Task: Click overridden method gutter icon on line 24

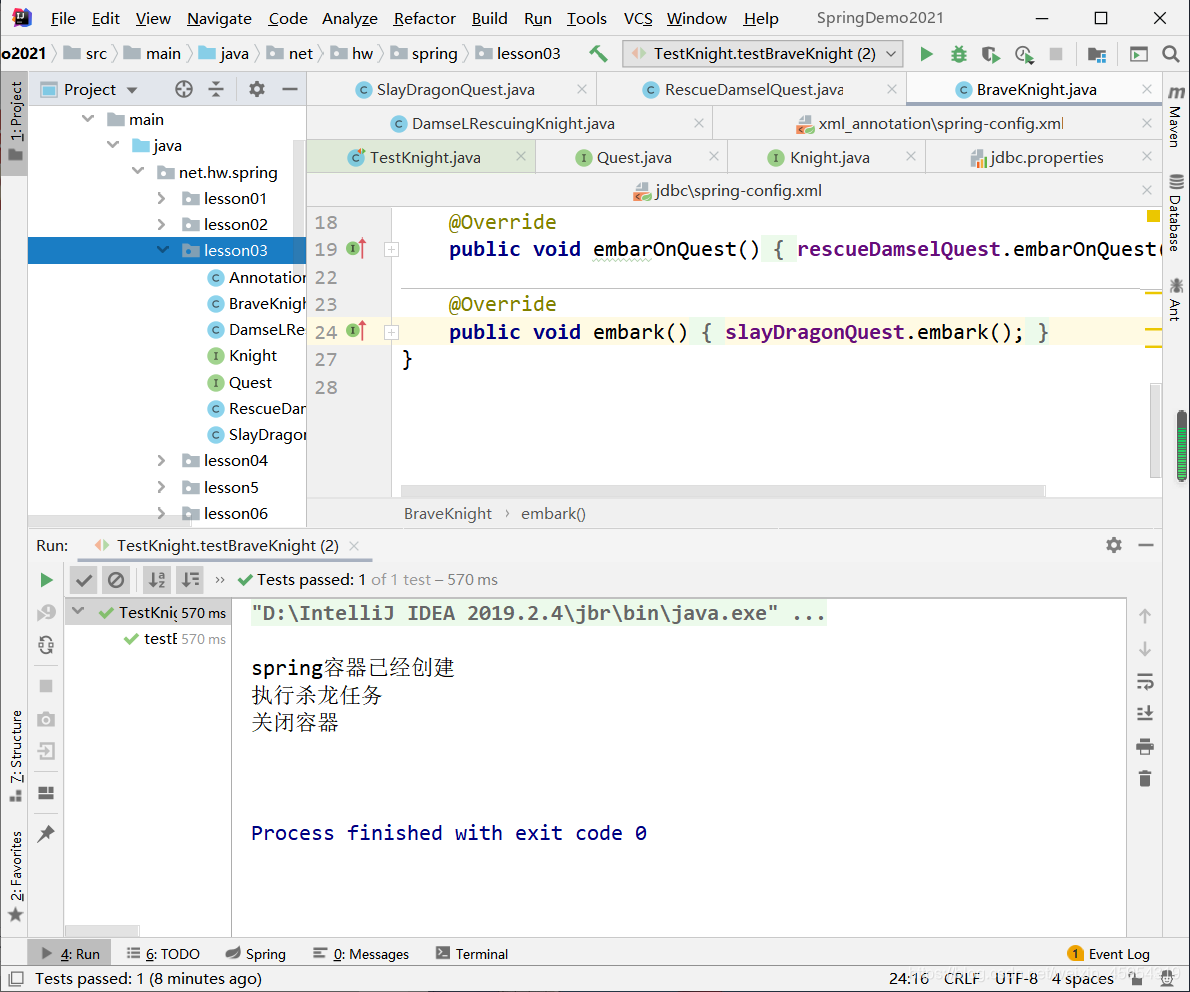Action: tap(357, 331)
